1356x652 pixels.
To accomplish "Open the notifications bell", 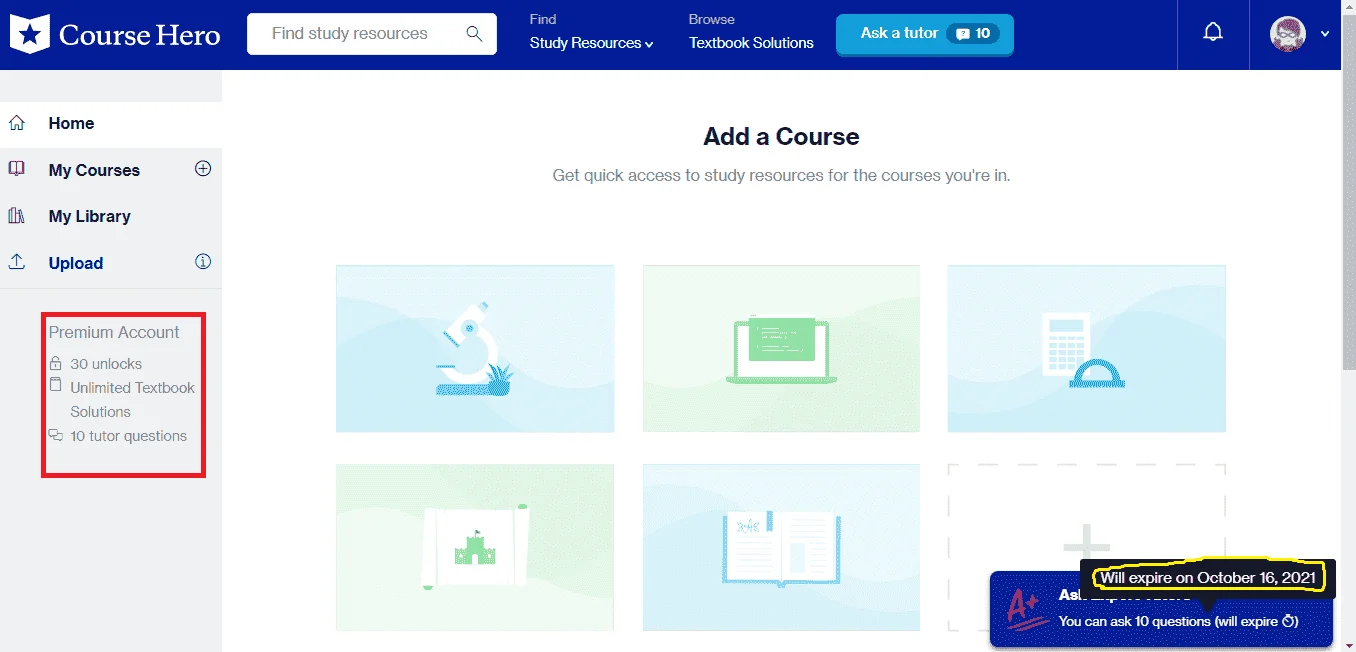I will pos(1213,33).
